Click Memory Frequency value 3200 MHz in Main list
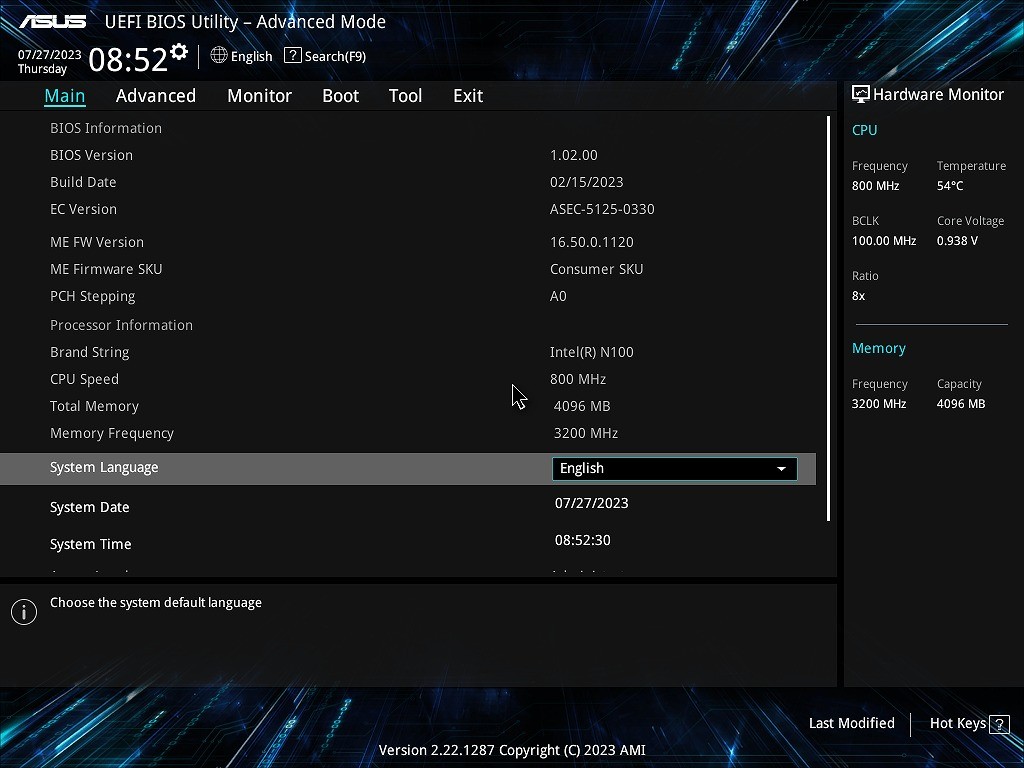Image resolution: width=1024 pixels, height=768 pixels. click(586, 433)
